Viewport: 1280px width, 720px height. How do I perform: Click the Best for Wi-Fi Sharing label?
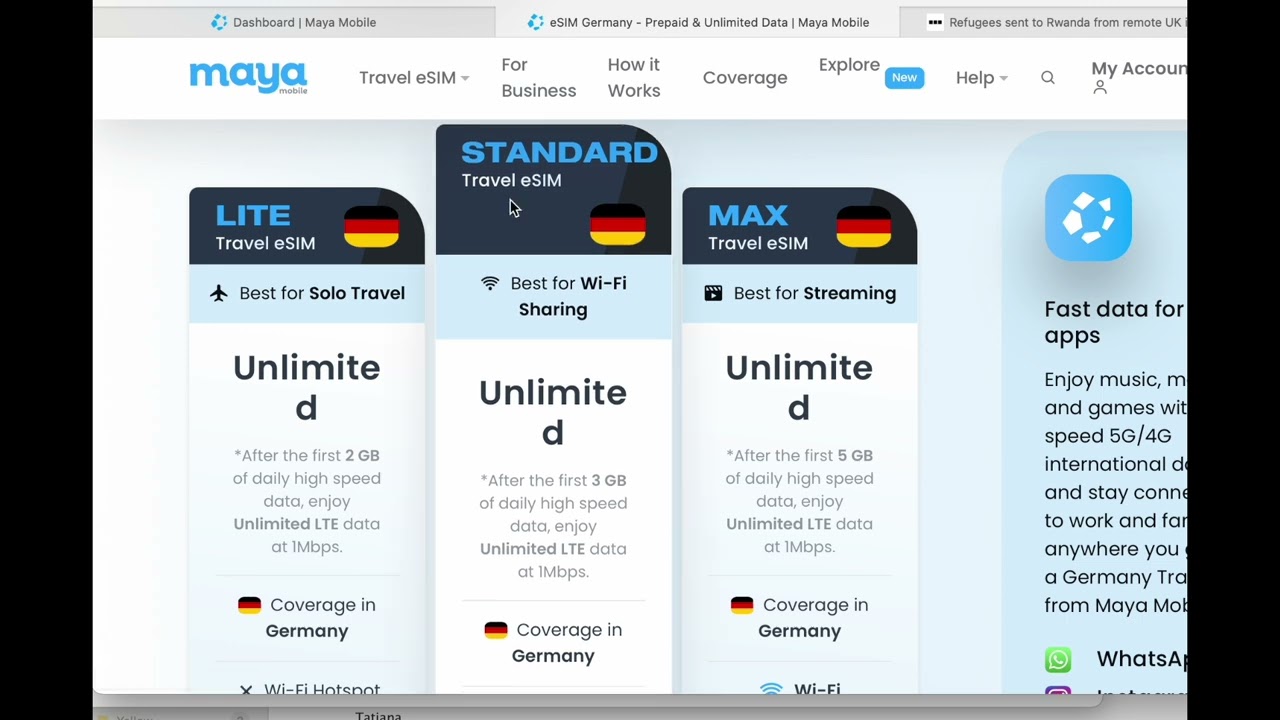point(568,296)
